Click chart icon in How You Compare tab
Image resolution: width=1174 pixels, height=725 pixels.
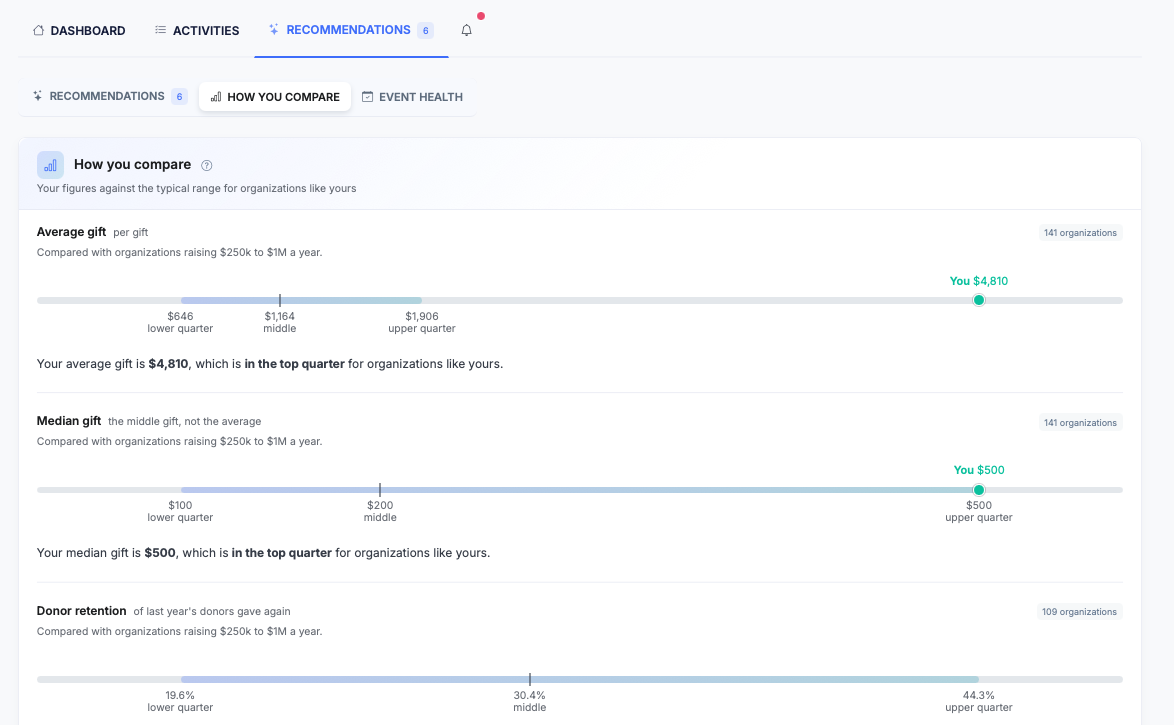point(216,97)
